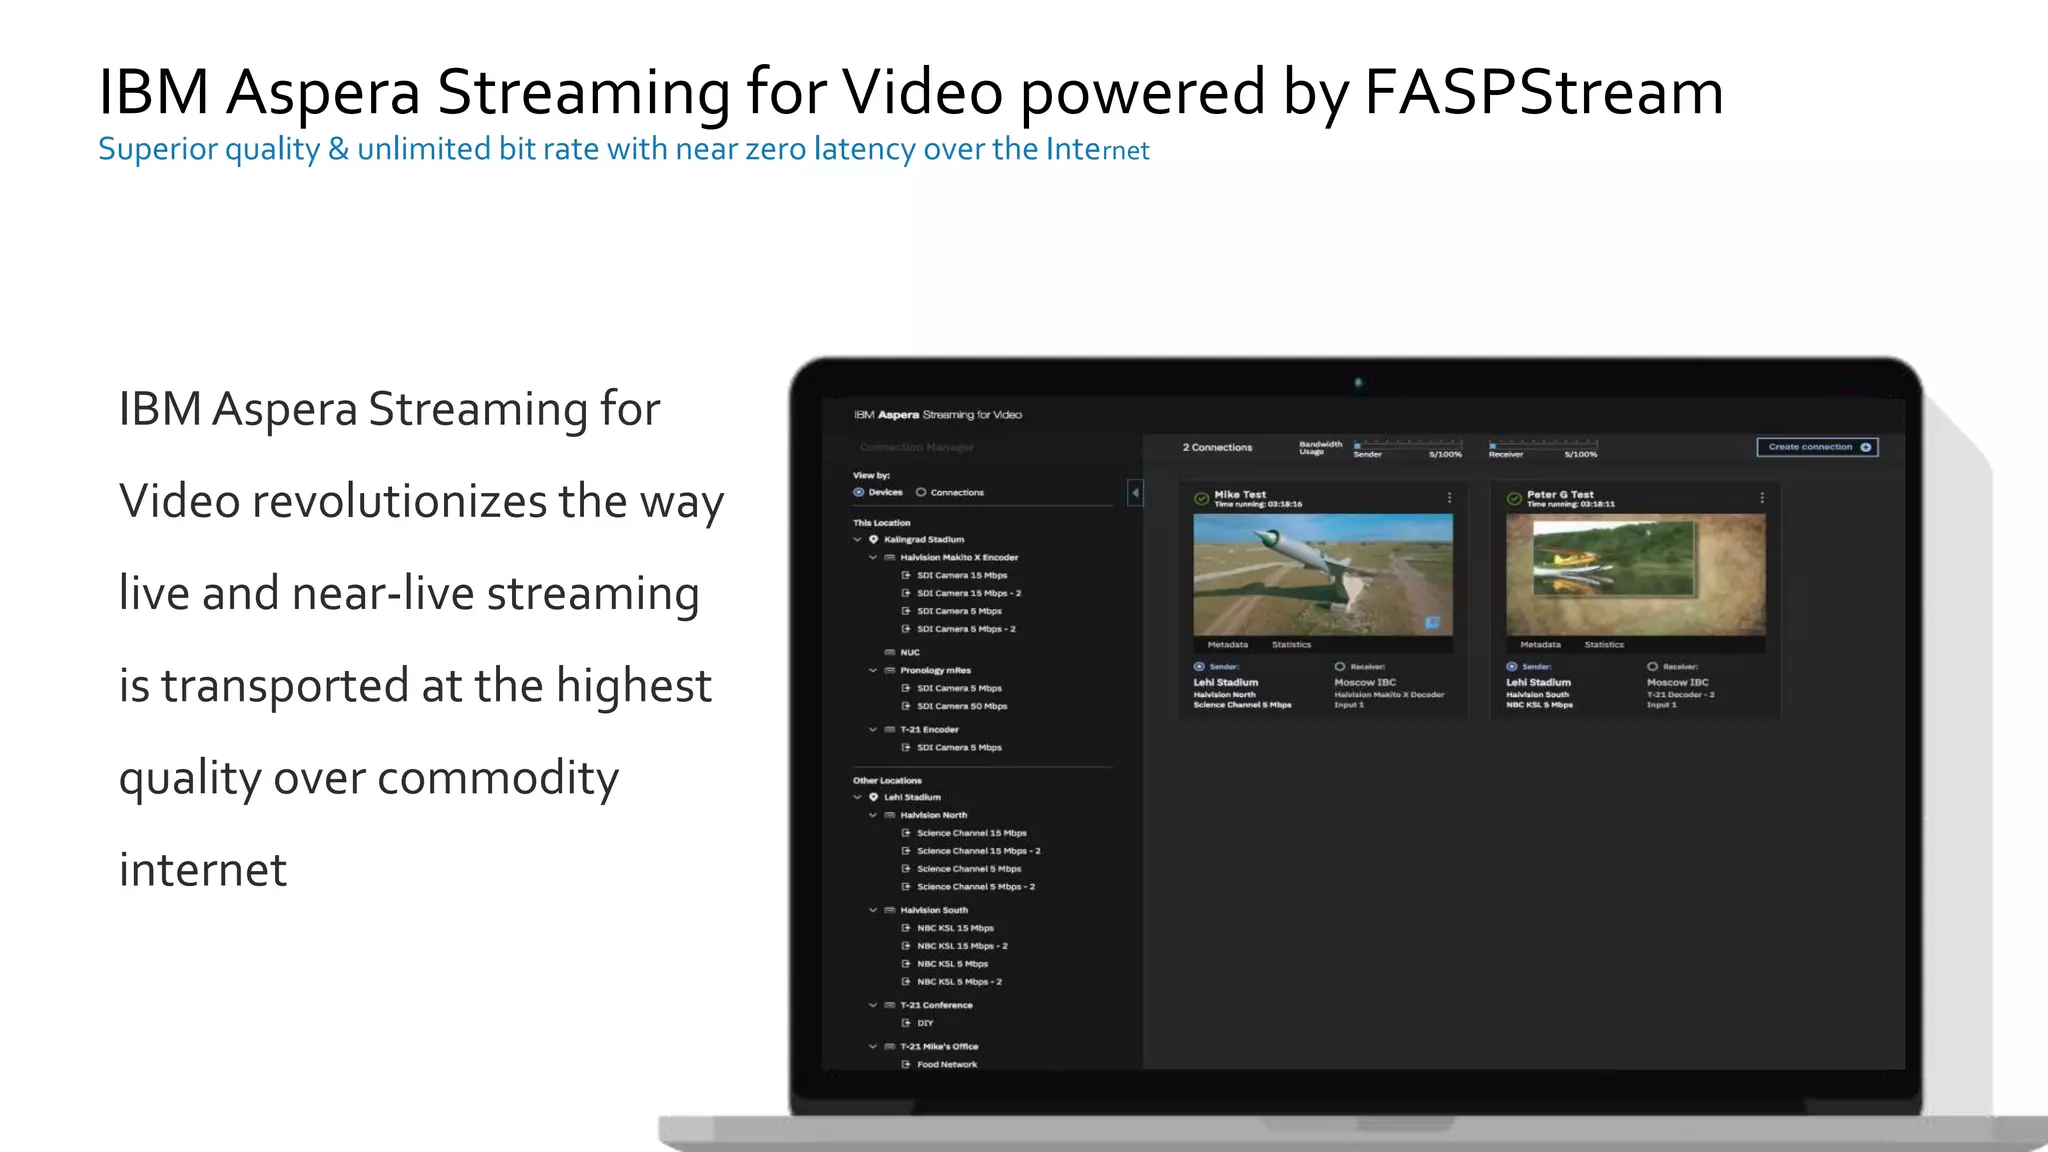Click the Haivision South device icon

pyautogui.click(x=890, y=910)
